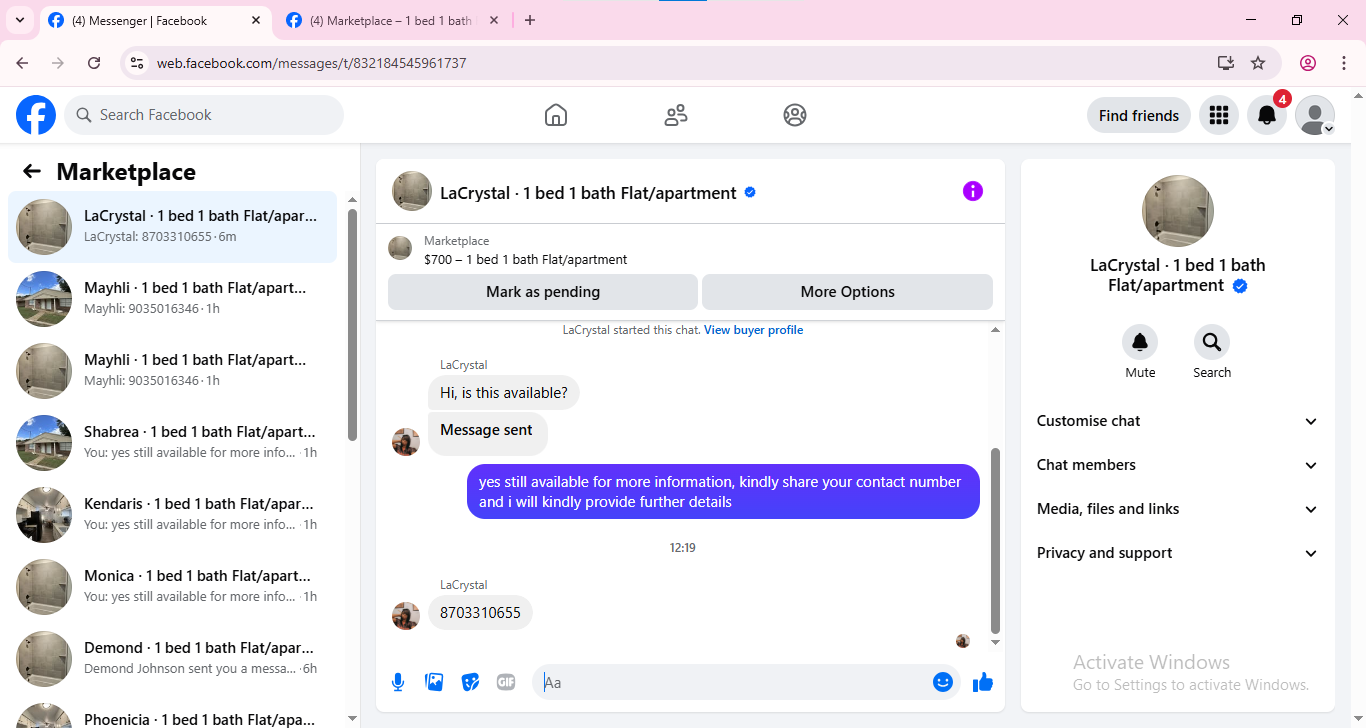
Task: Click the Search Facebook field
Action: click(204, 115)
